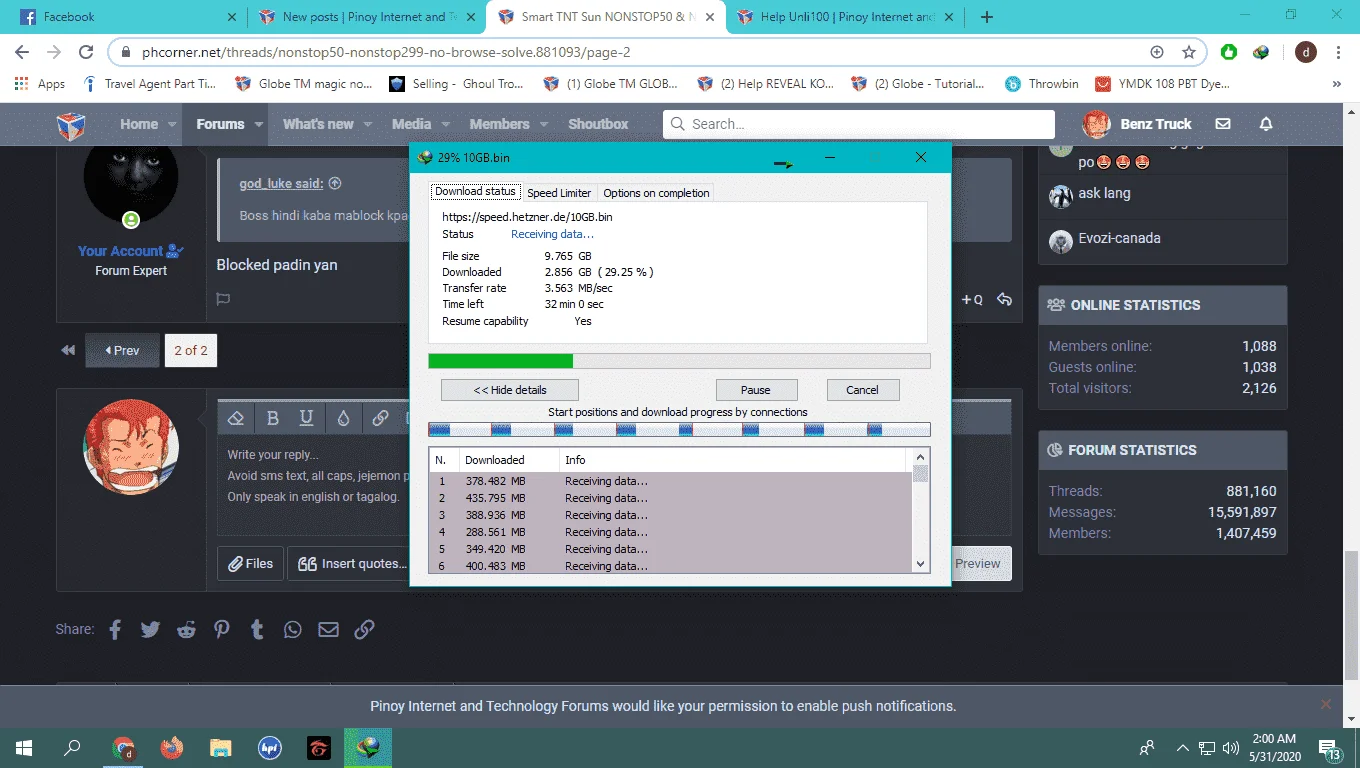Select the Download status tab
The image size is (1360, 768).
point(476,192)
